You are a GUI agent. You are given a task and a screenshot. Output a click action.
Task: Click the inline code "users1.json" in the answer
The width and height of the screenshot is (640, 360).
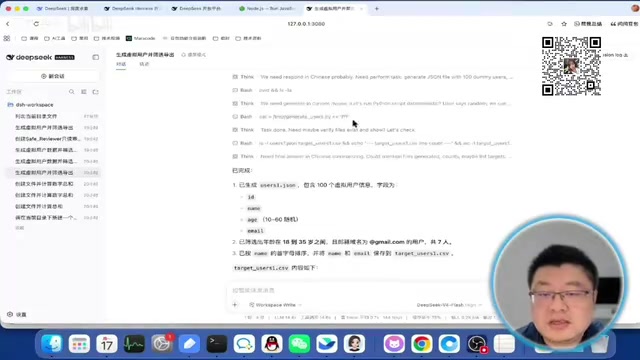tap(278, 185)
